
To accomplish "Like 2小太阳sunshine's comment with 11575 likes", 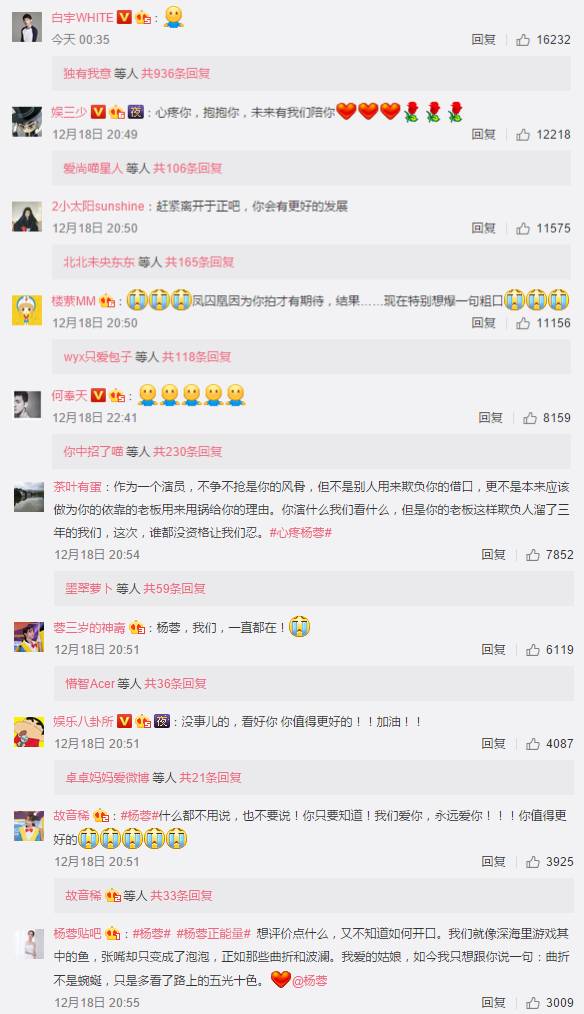I will coord(523,228).
